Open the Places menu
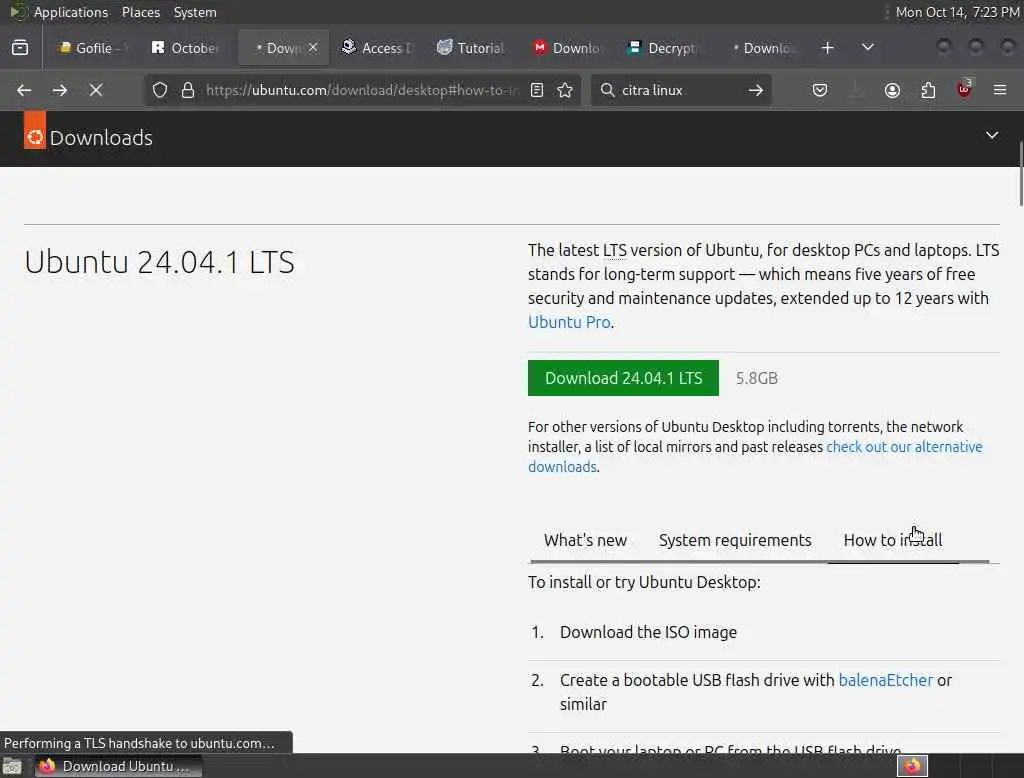The width and height of the screenshot is (1024, 778). [x=141, y=12]
